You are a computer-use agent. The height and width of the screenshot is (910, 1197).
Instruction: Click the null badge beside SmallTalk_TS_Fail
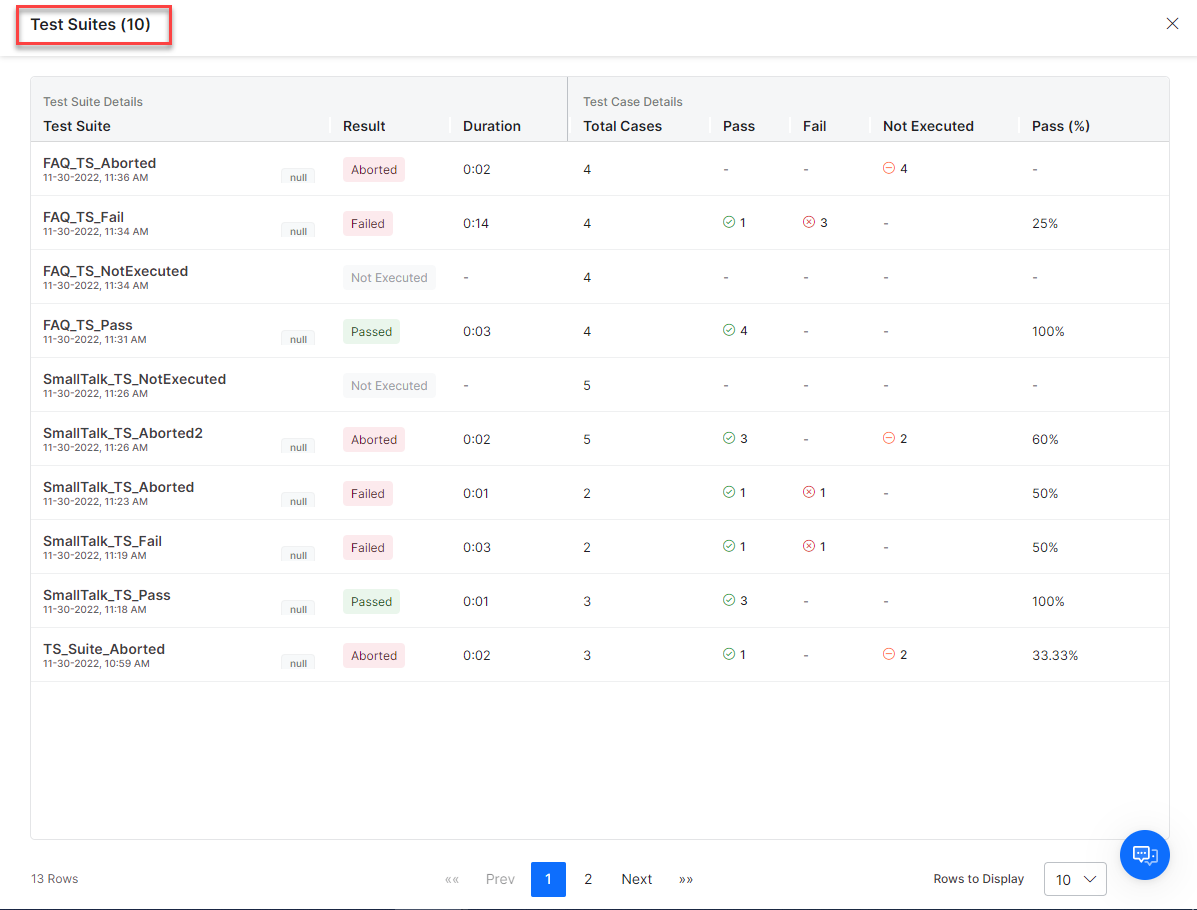pos(298,555)
